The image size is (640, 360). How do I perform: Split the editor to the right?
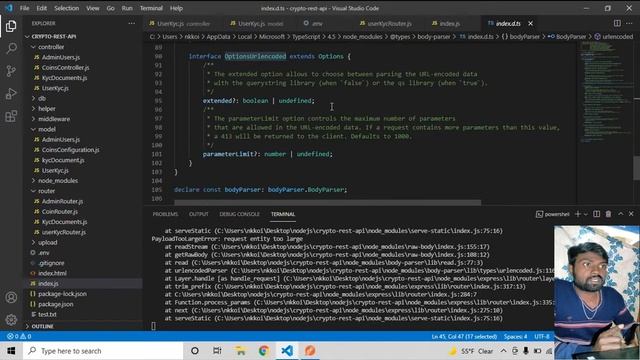pyautogui.click(x=617, y=23)
